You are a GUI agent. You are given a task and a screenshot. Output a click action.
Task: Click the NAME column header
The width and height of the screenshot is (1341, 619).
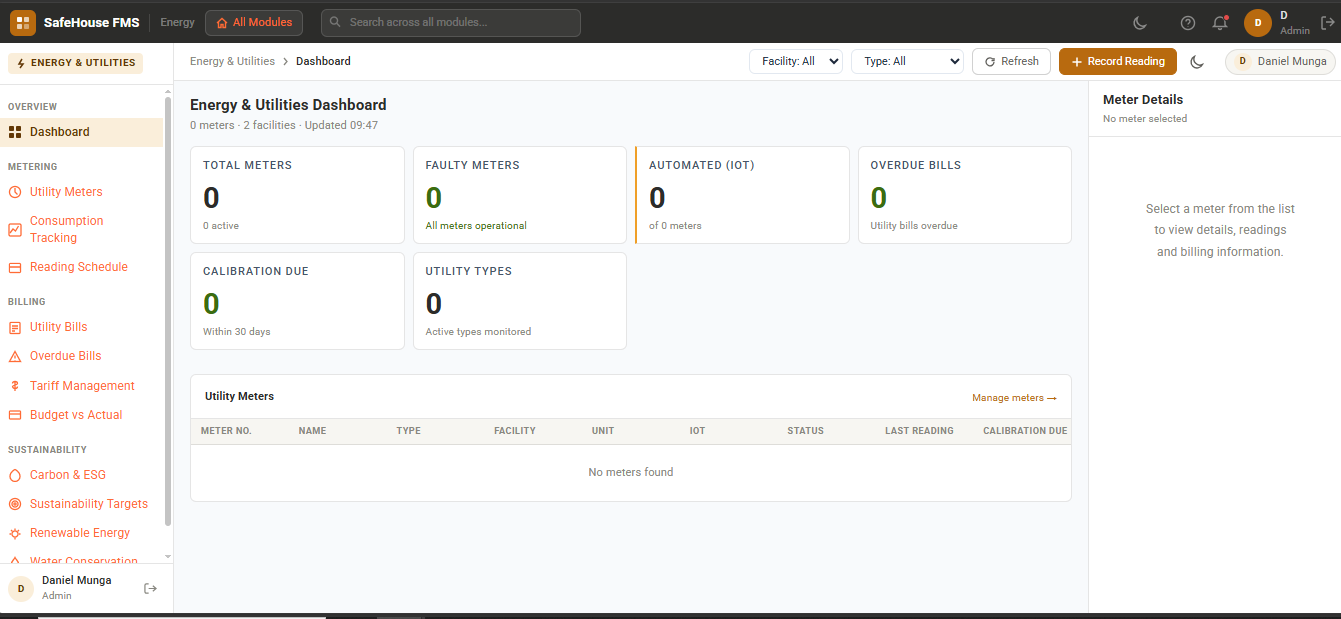[x=312, y=431]
